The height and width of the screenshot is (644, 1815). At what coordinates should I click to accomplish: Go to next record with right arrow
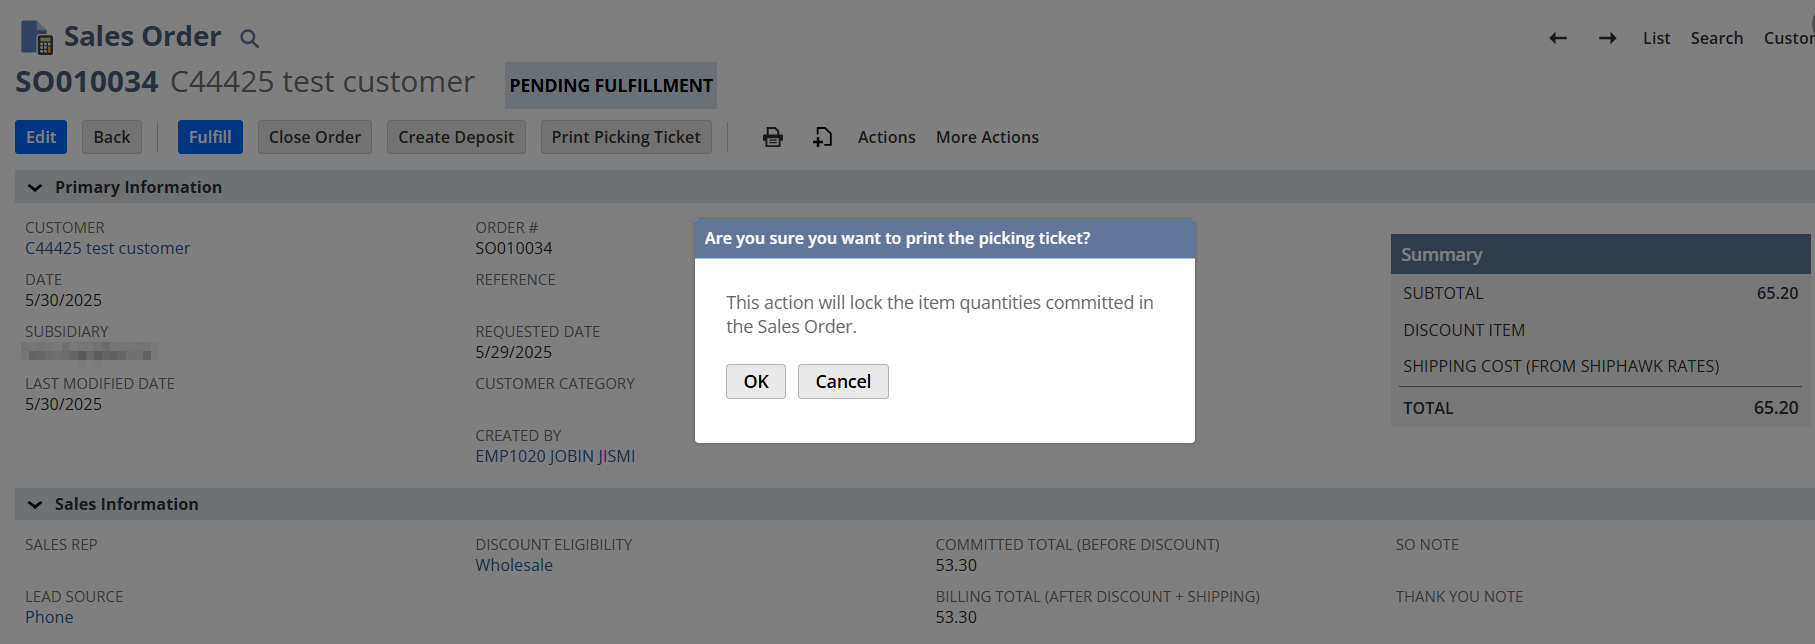1607,38
